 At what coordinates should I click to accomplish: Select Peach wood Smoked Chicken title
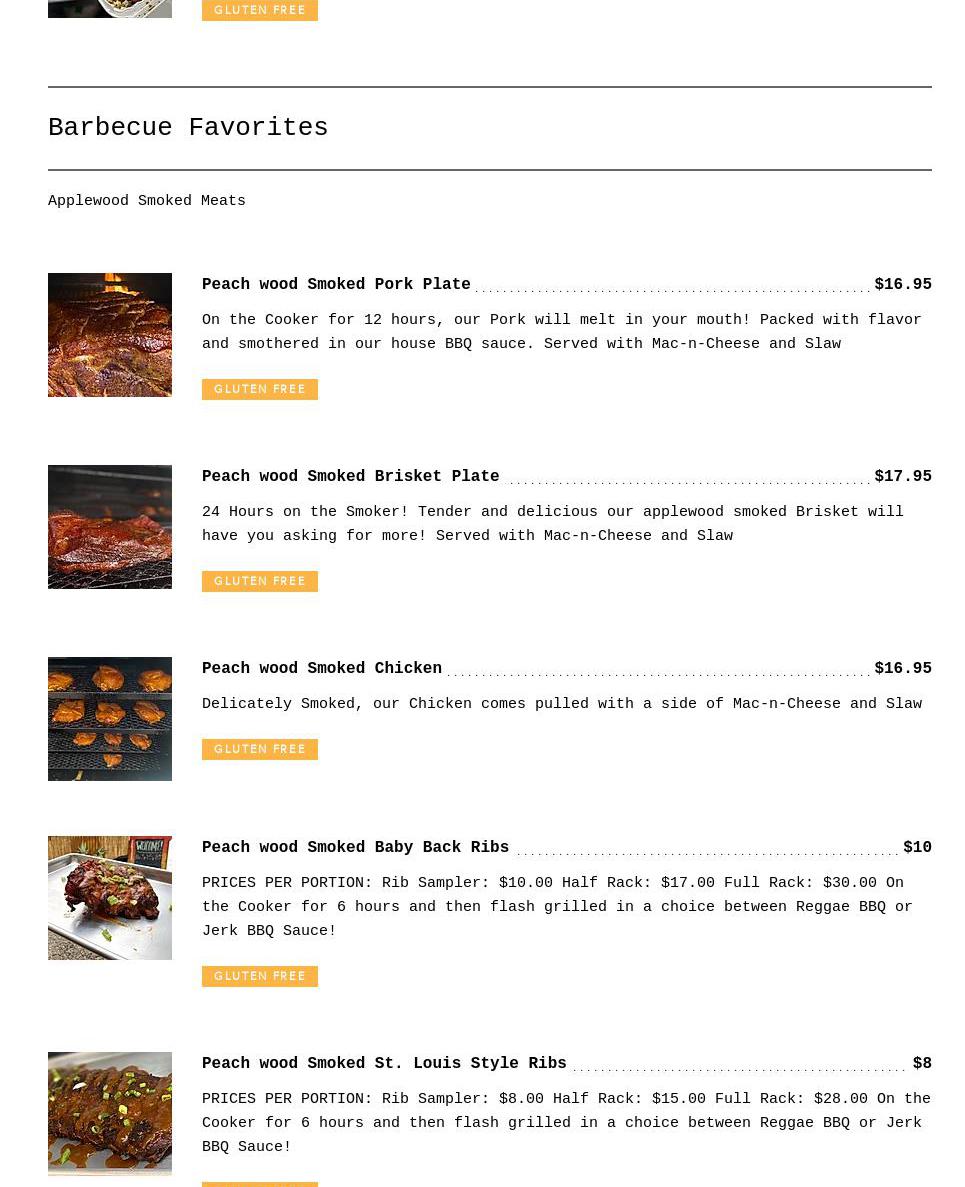[322, 668]
